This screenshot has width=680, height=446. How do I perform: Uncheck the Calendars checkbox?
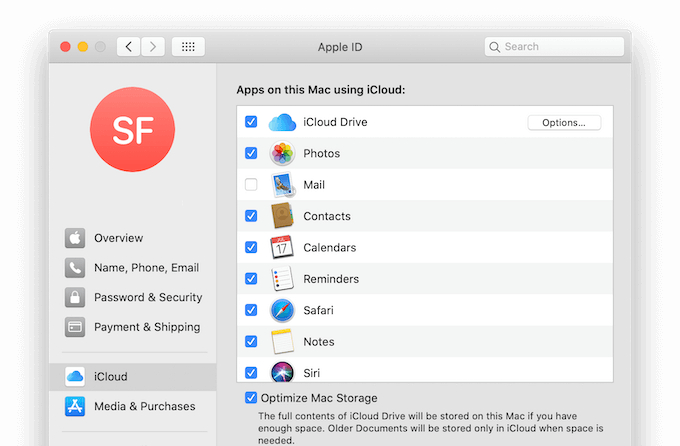(251, 247)
